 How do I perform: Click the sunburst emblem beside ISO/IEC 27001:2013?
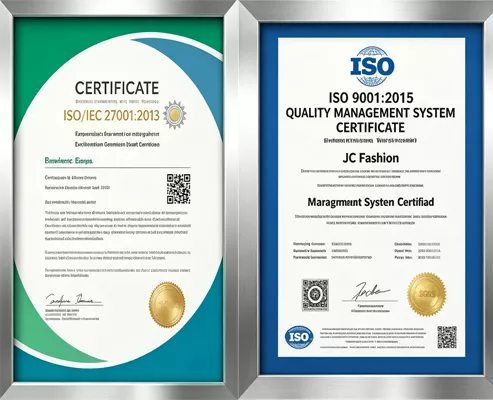[x=175, y=115]
